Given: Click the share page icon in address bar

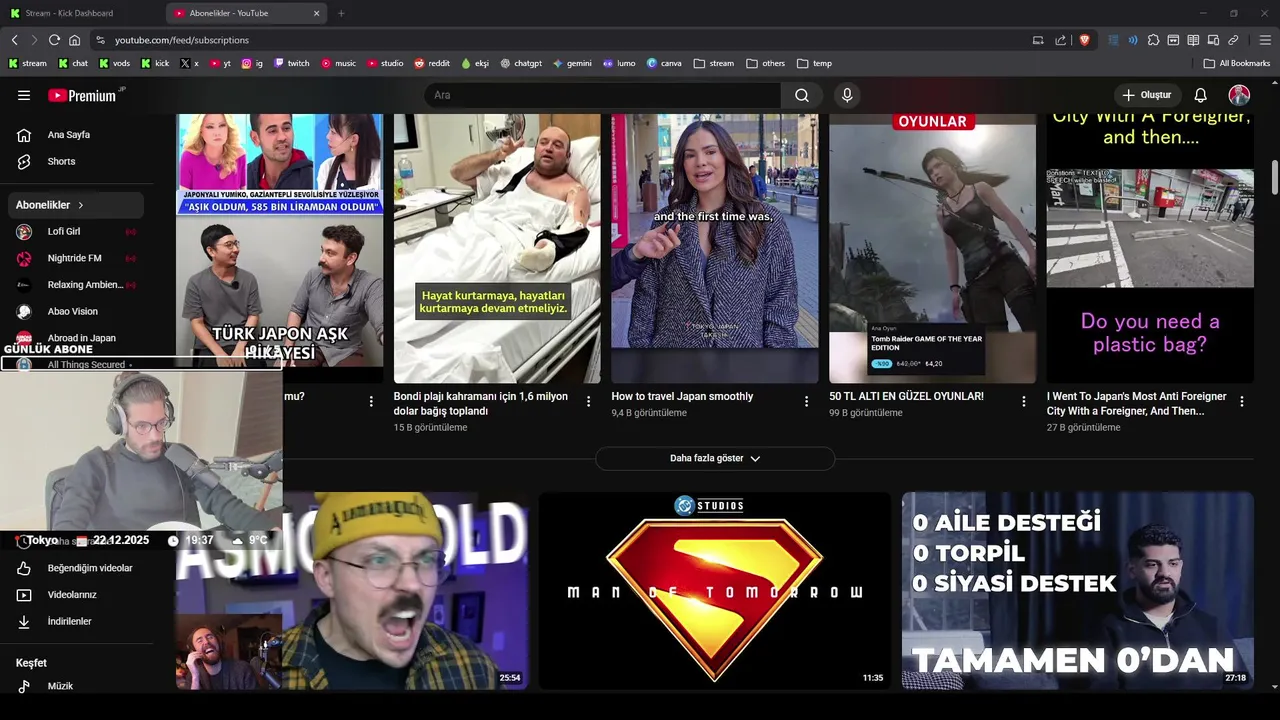Looking at the screenshot, I should pos(1061,40).
